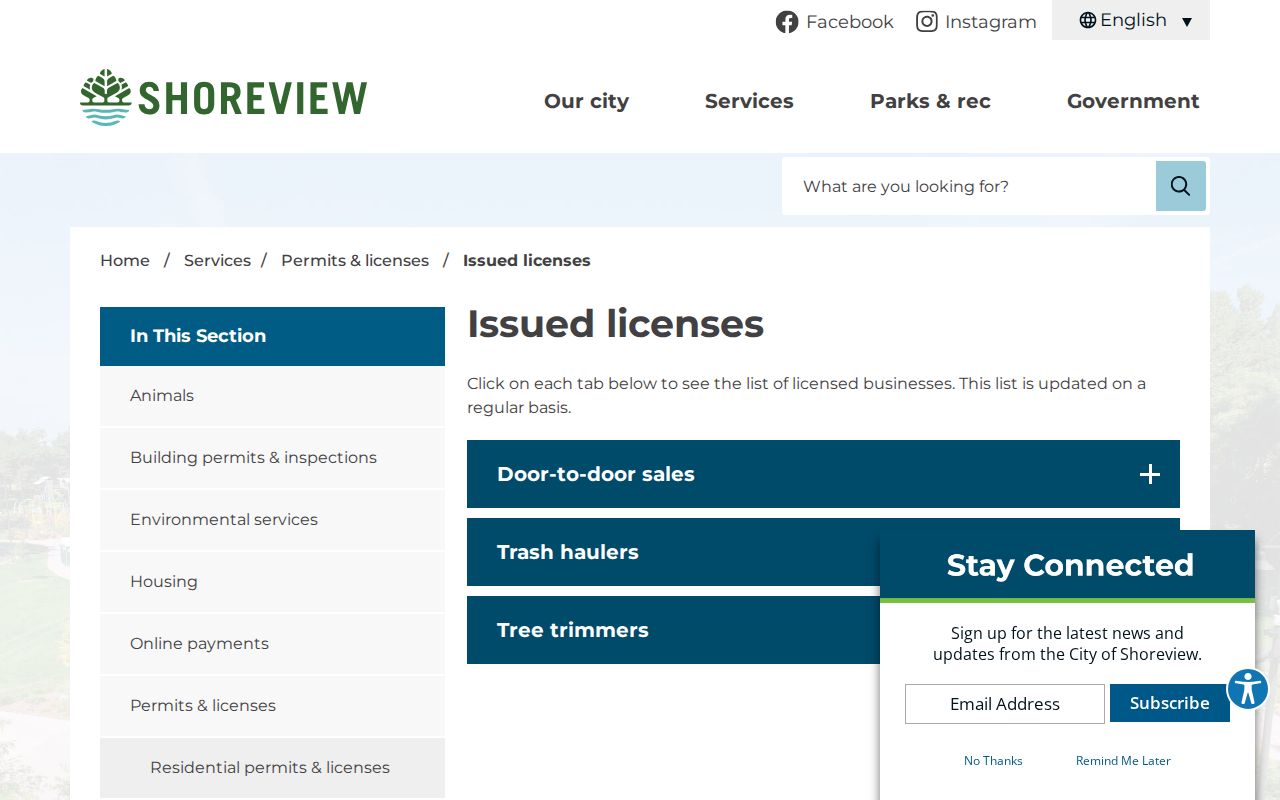Open Residential permits & licenses sidebar link

coord(272,768)
